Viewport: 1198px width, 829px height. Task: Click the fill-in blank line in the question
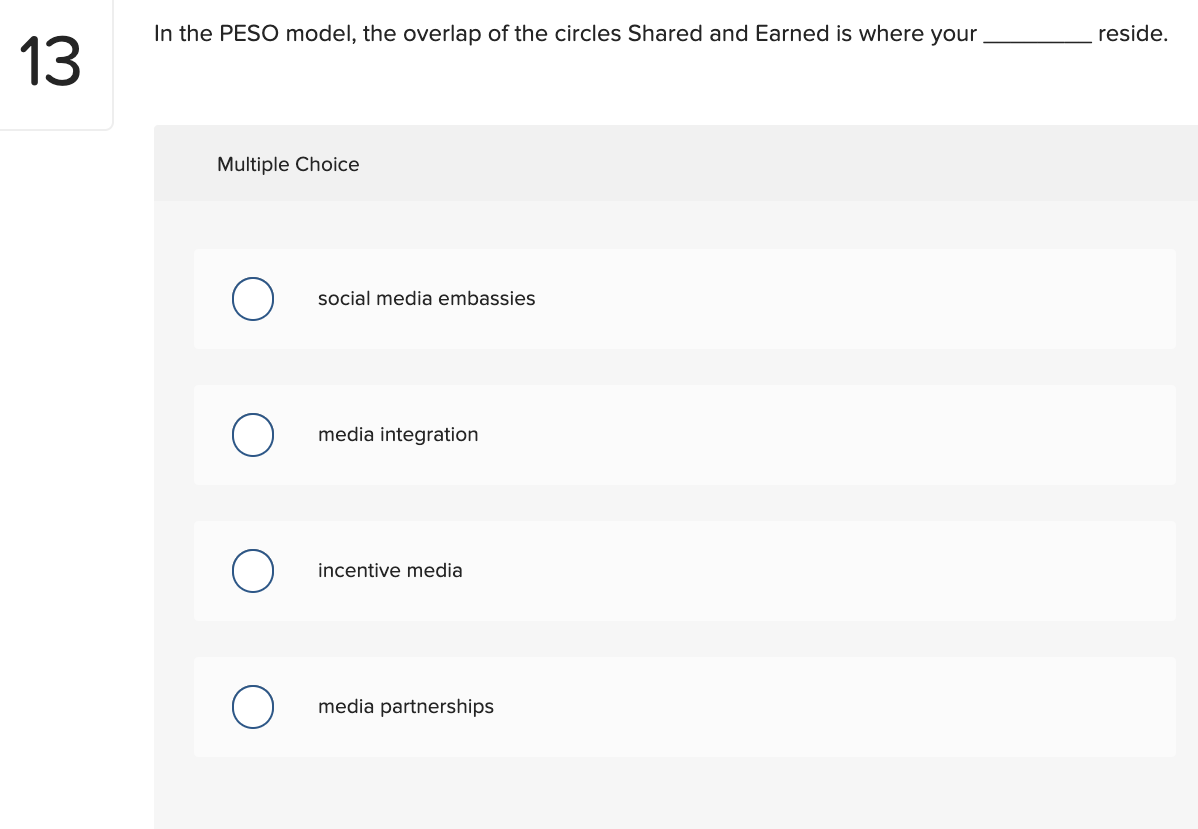1037,36
